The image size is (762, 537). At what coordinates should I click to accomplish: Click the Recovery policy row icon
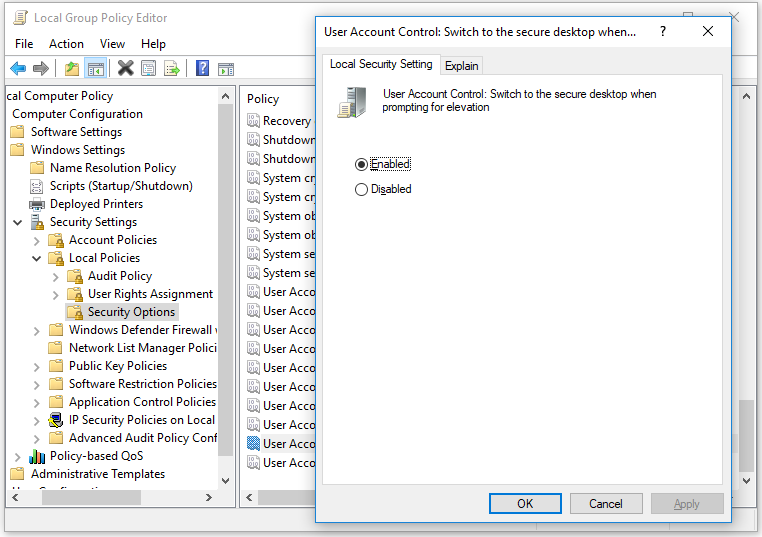(253, 121)
